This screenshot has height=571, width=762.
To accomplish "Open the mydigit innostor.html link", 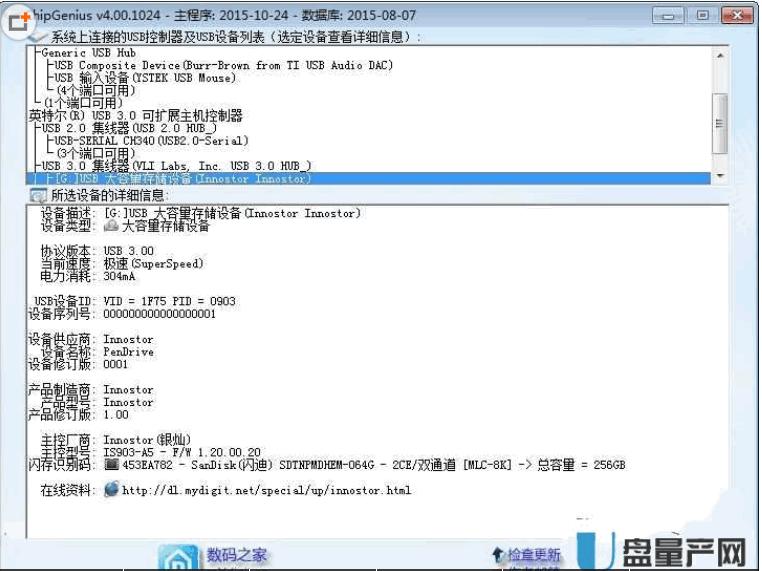I will pos(266,491).
